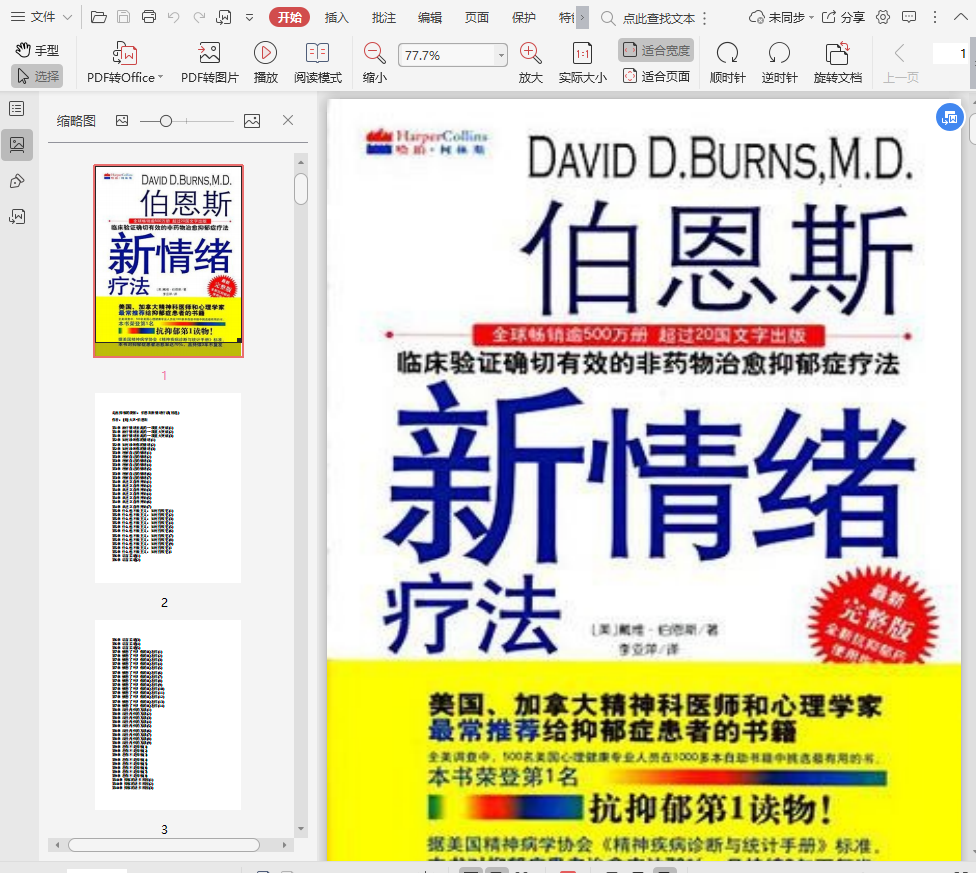Viewport: 976px width, 873px height.
Task: Click thumbnail panel scroll down arrow
Action: [x=301, y=828]
